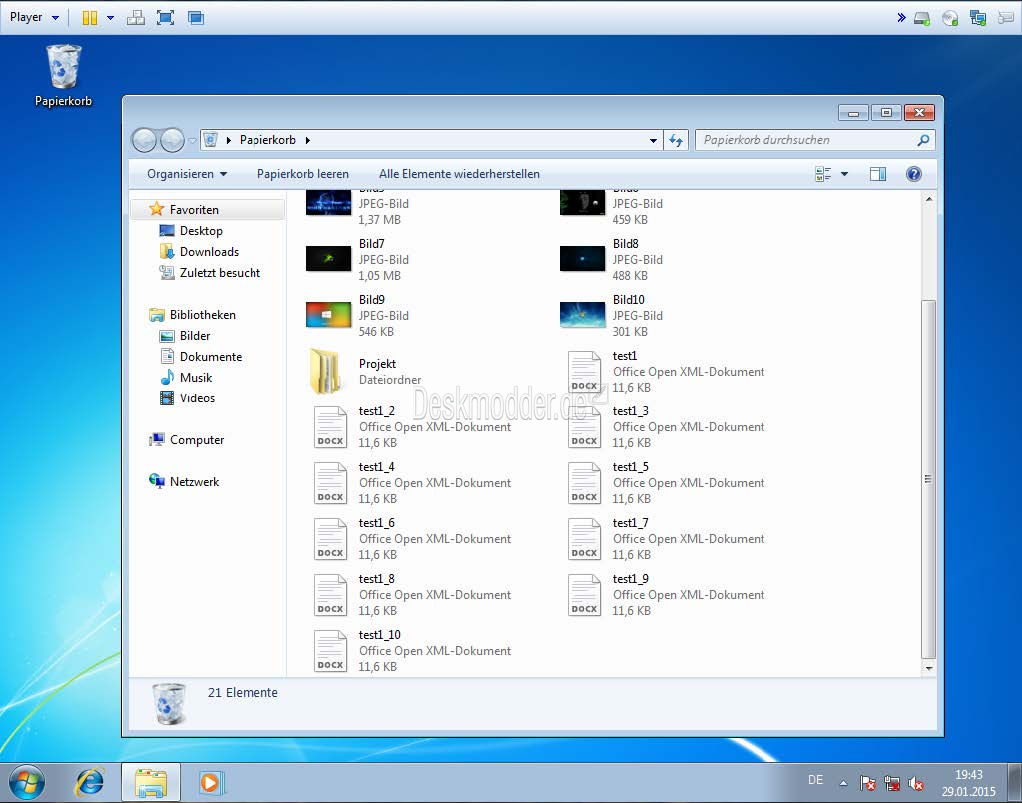Image resolution: width=1022 pixels, height=803 pixels.
Task: Click the DE language indicator
Action: 815,780
